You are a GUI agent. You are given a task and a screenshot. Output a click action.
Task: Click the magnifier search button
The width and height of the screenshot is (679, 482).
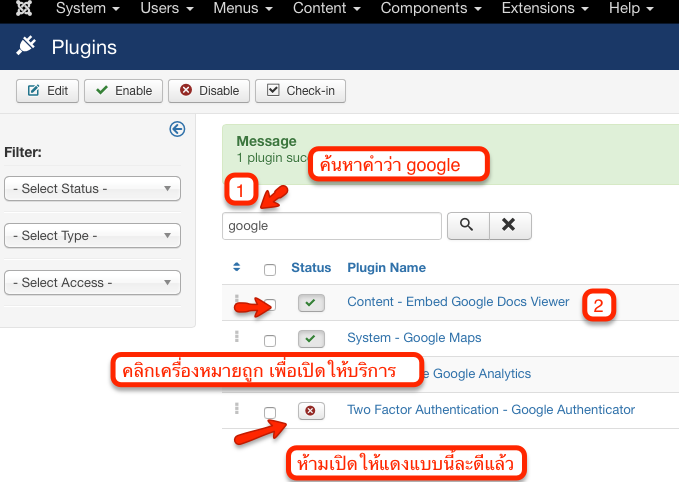[468, 226]
